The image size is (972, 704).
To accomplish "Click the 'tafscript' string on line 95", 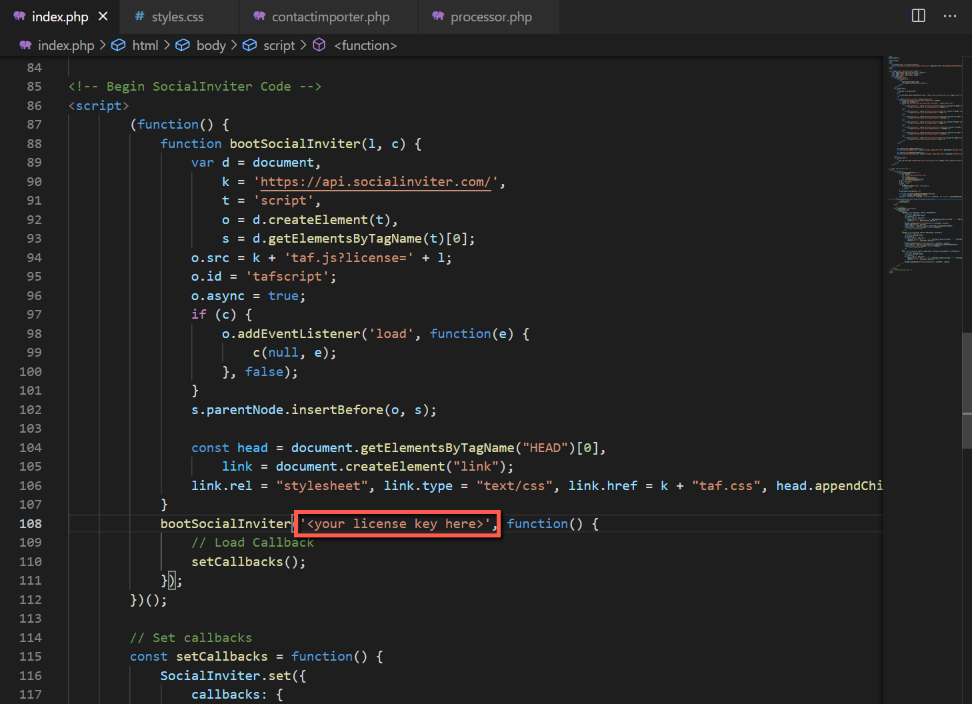I will [x=287, y=276].
